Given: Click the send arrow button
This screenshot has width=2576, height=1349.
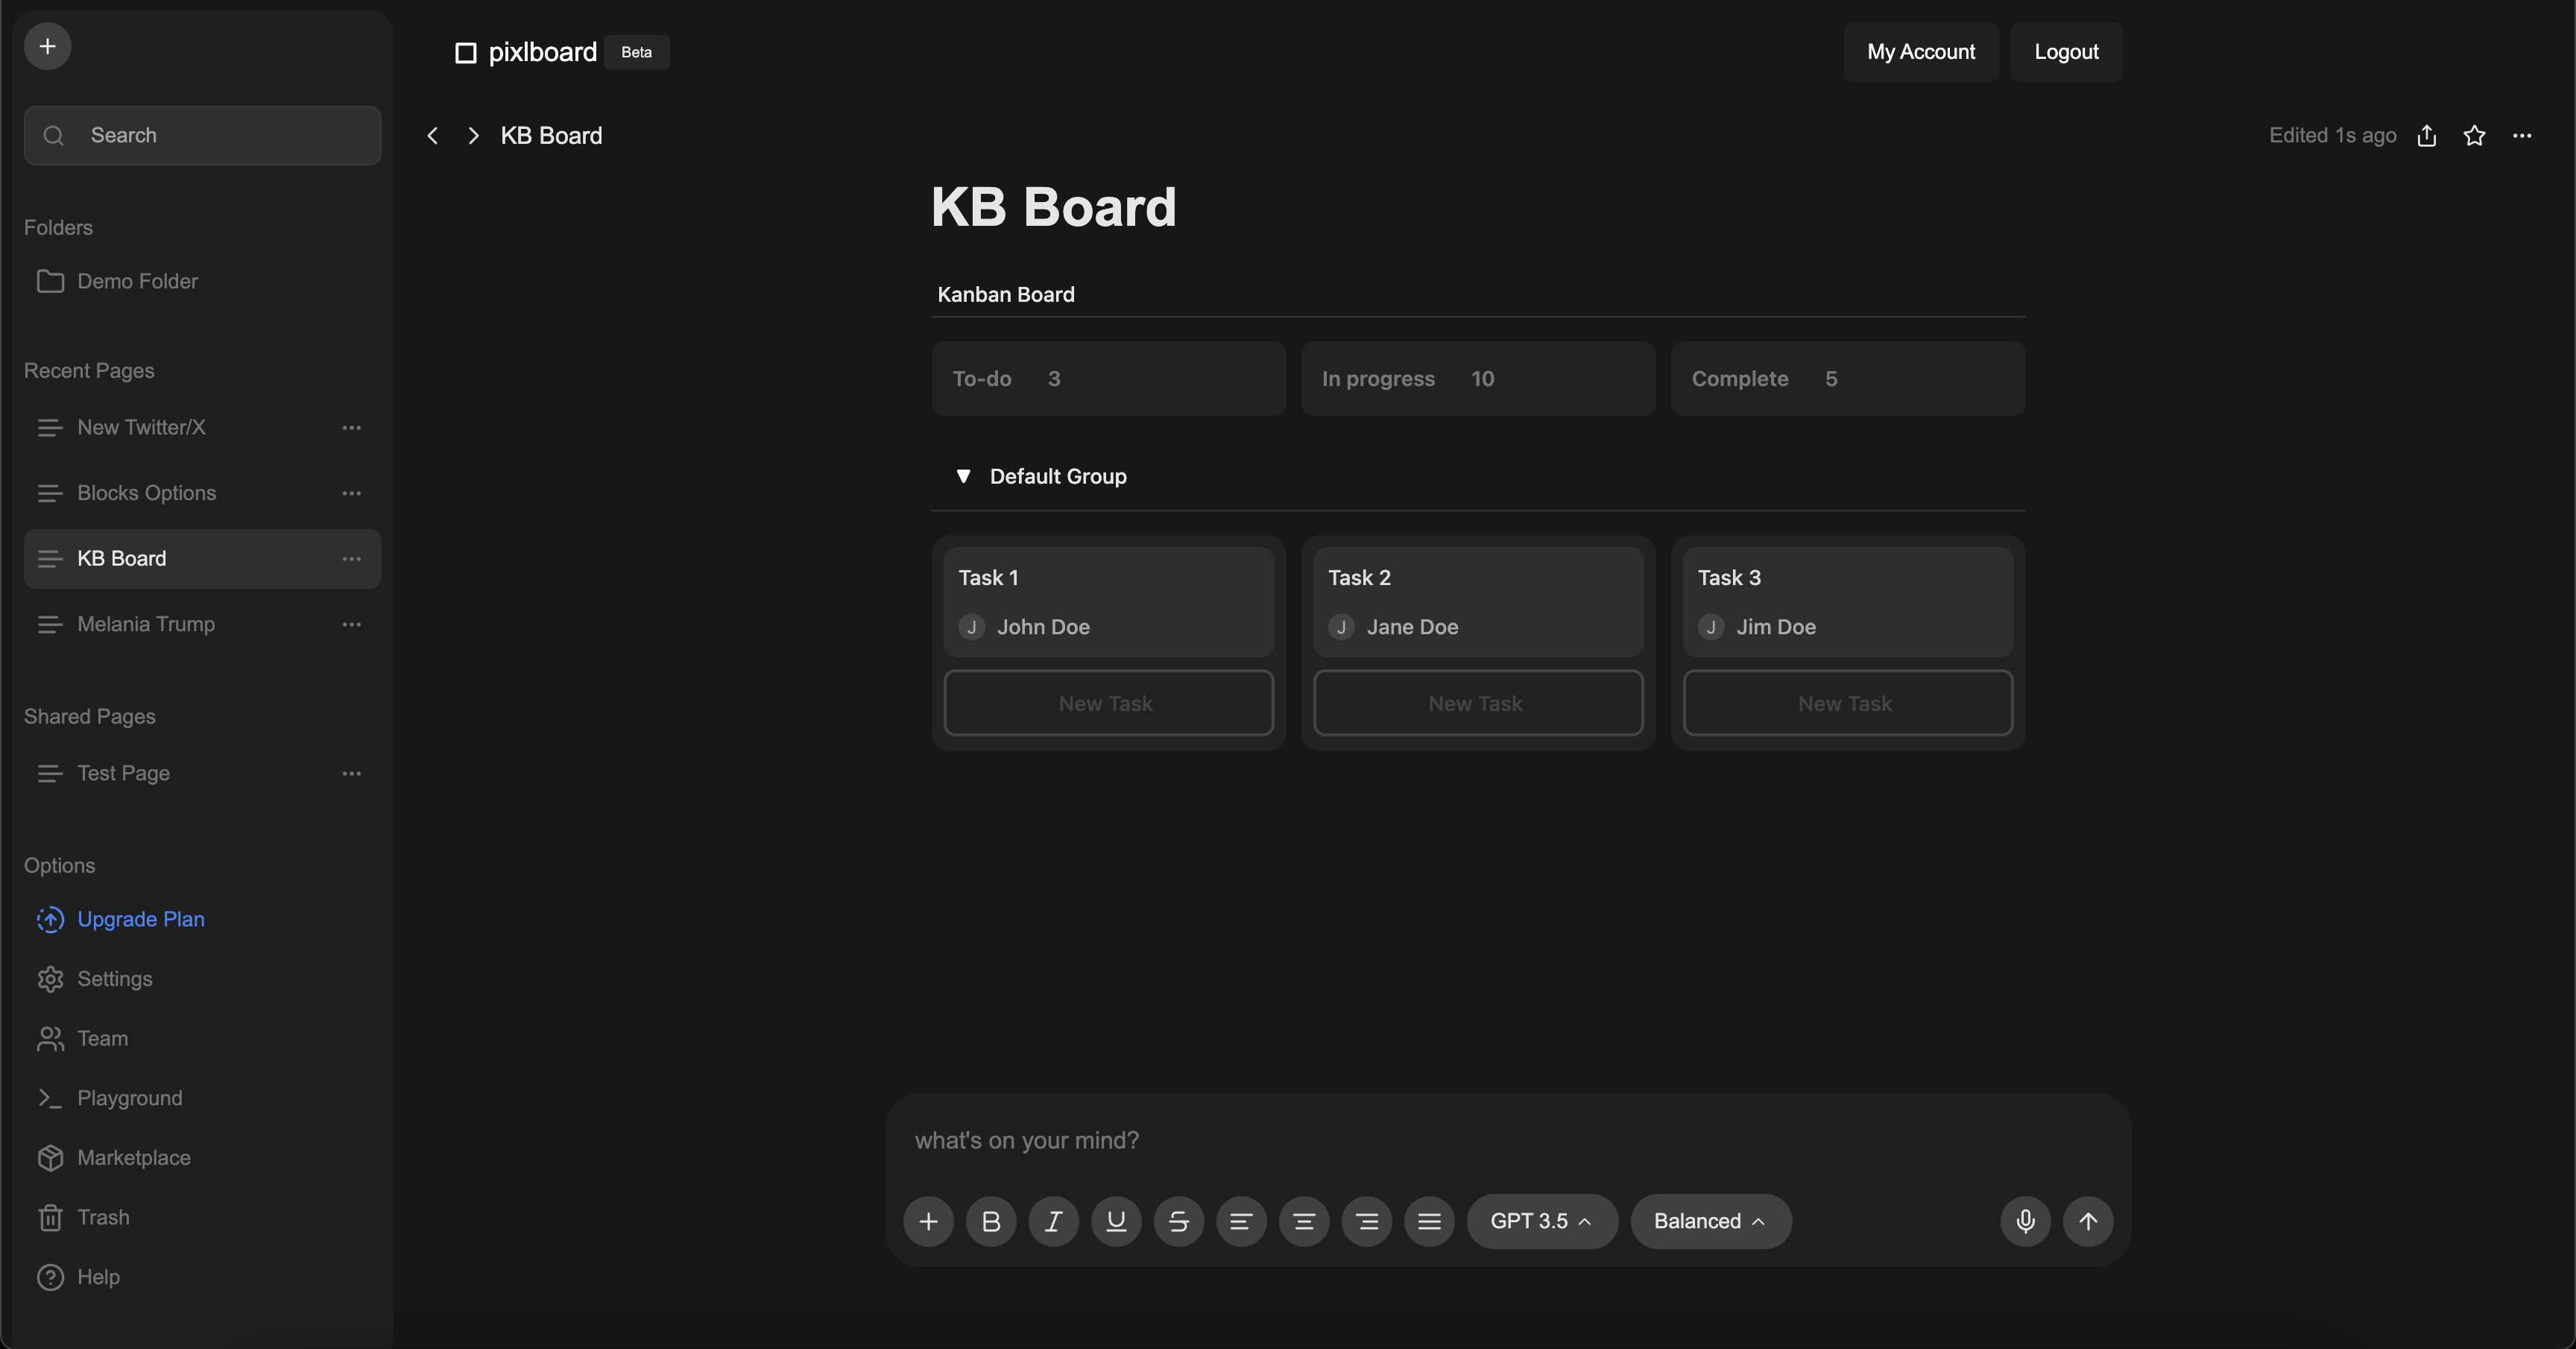Looking at the screenshot, I should [x=2088, y=1221].
